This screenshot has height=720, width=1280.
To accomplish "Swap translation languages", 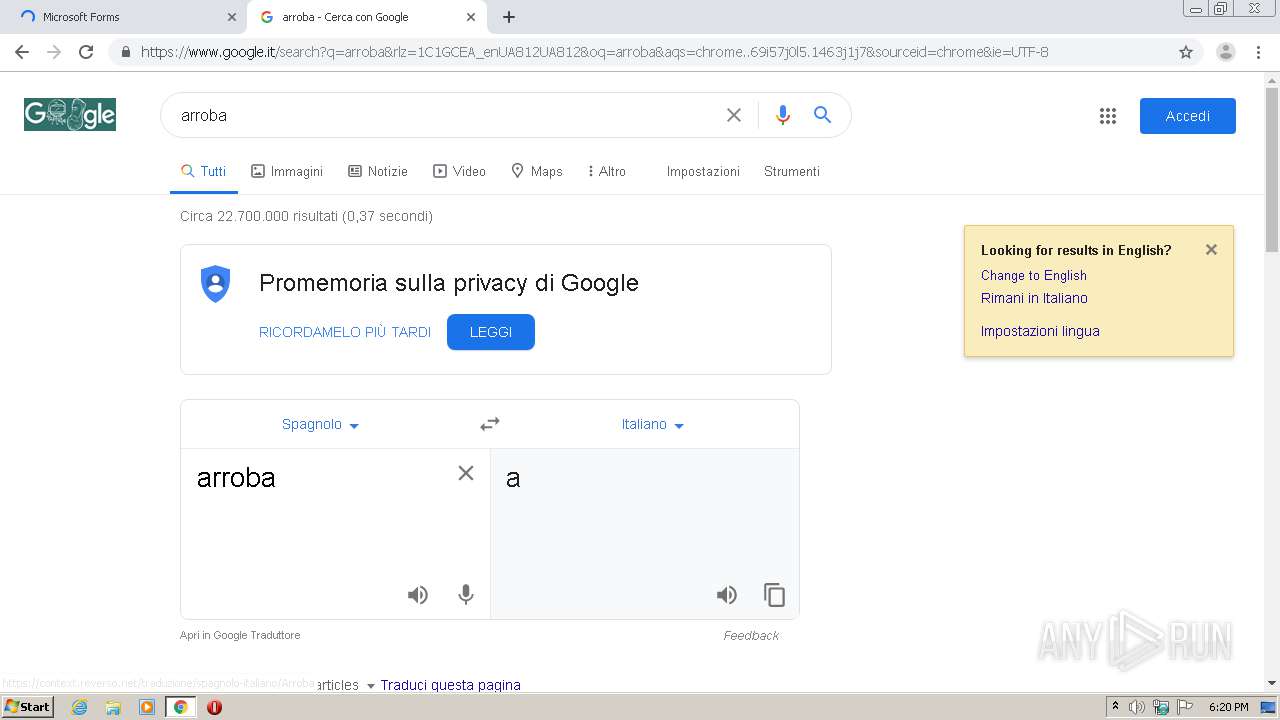I will pos(490,424).
